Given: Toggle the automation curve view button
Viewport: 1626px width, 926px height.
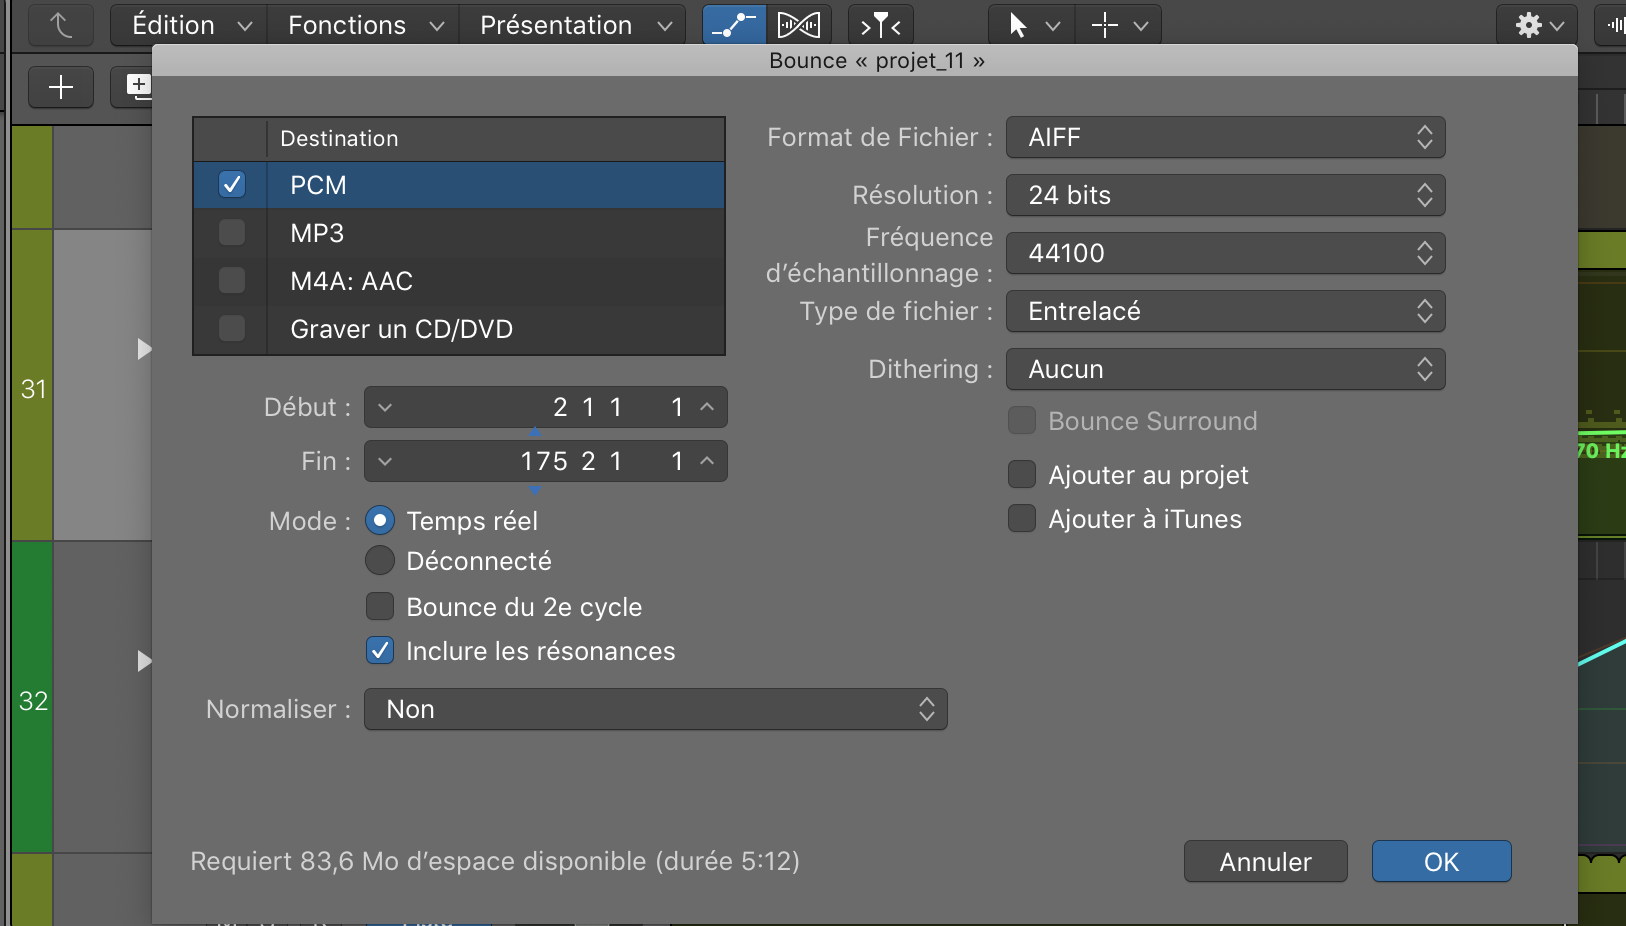Looking at the screenshot, I should click(734, 25).
